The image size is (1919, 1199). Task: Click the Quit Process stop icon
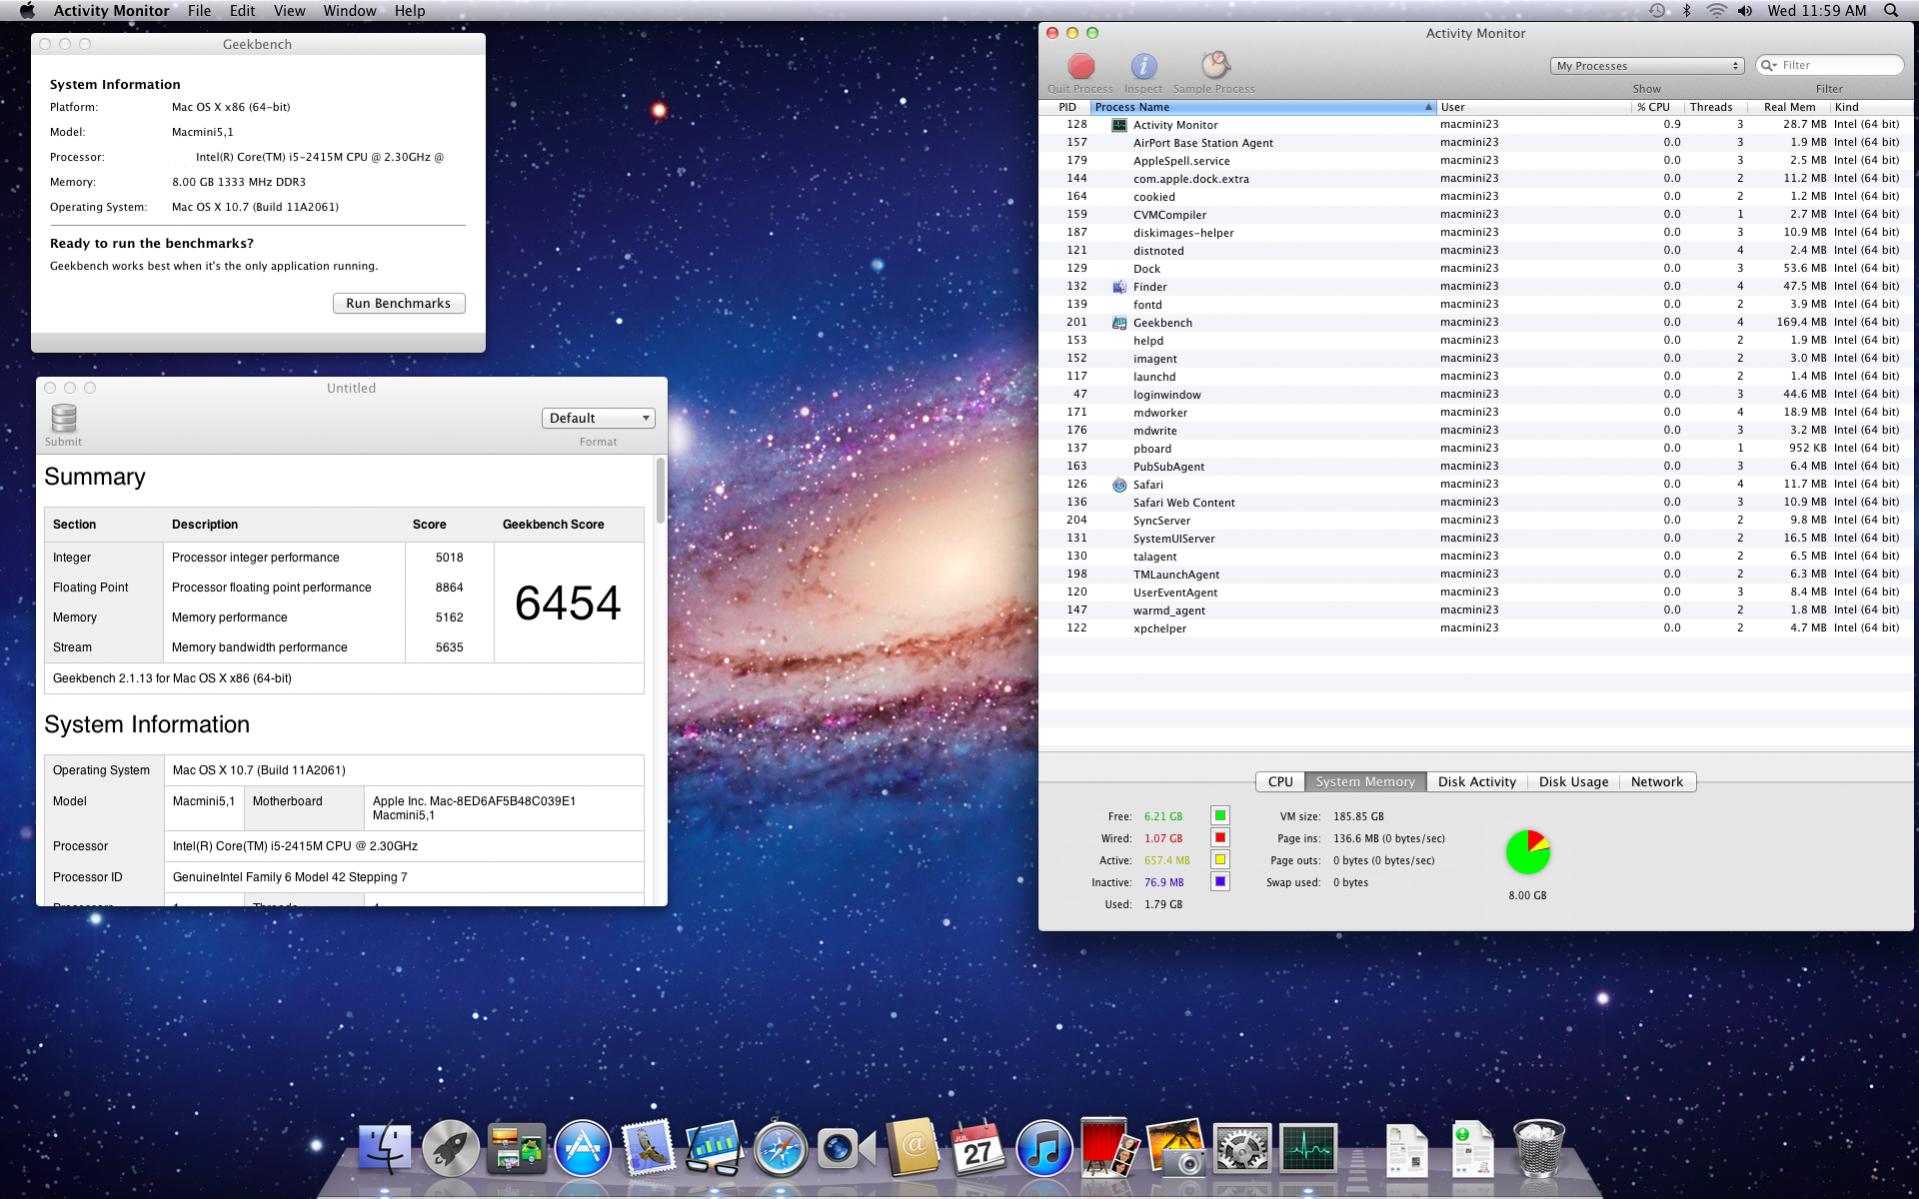tap(1080, 67)
